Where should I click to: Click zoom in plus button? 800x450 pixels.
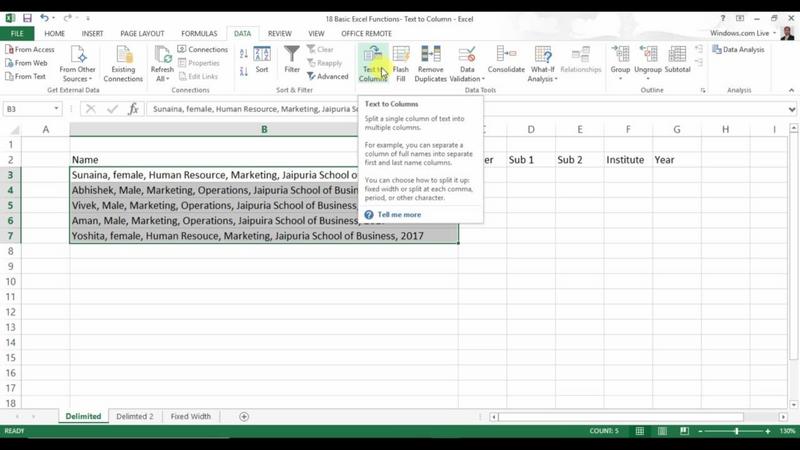[x=767, y=432]
